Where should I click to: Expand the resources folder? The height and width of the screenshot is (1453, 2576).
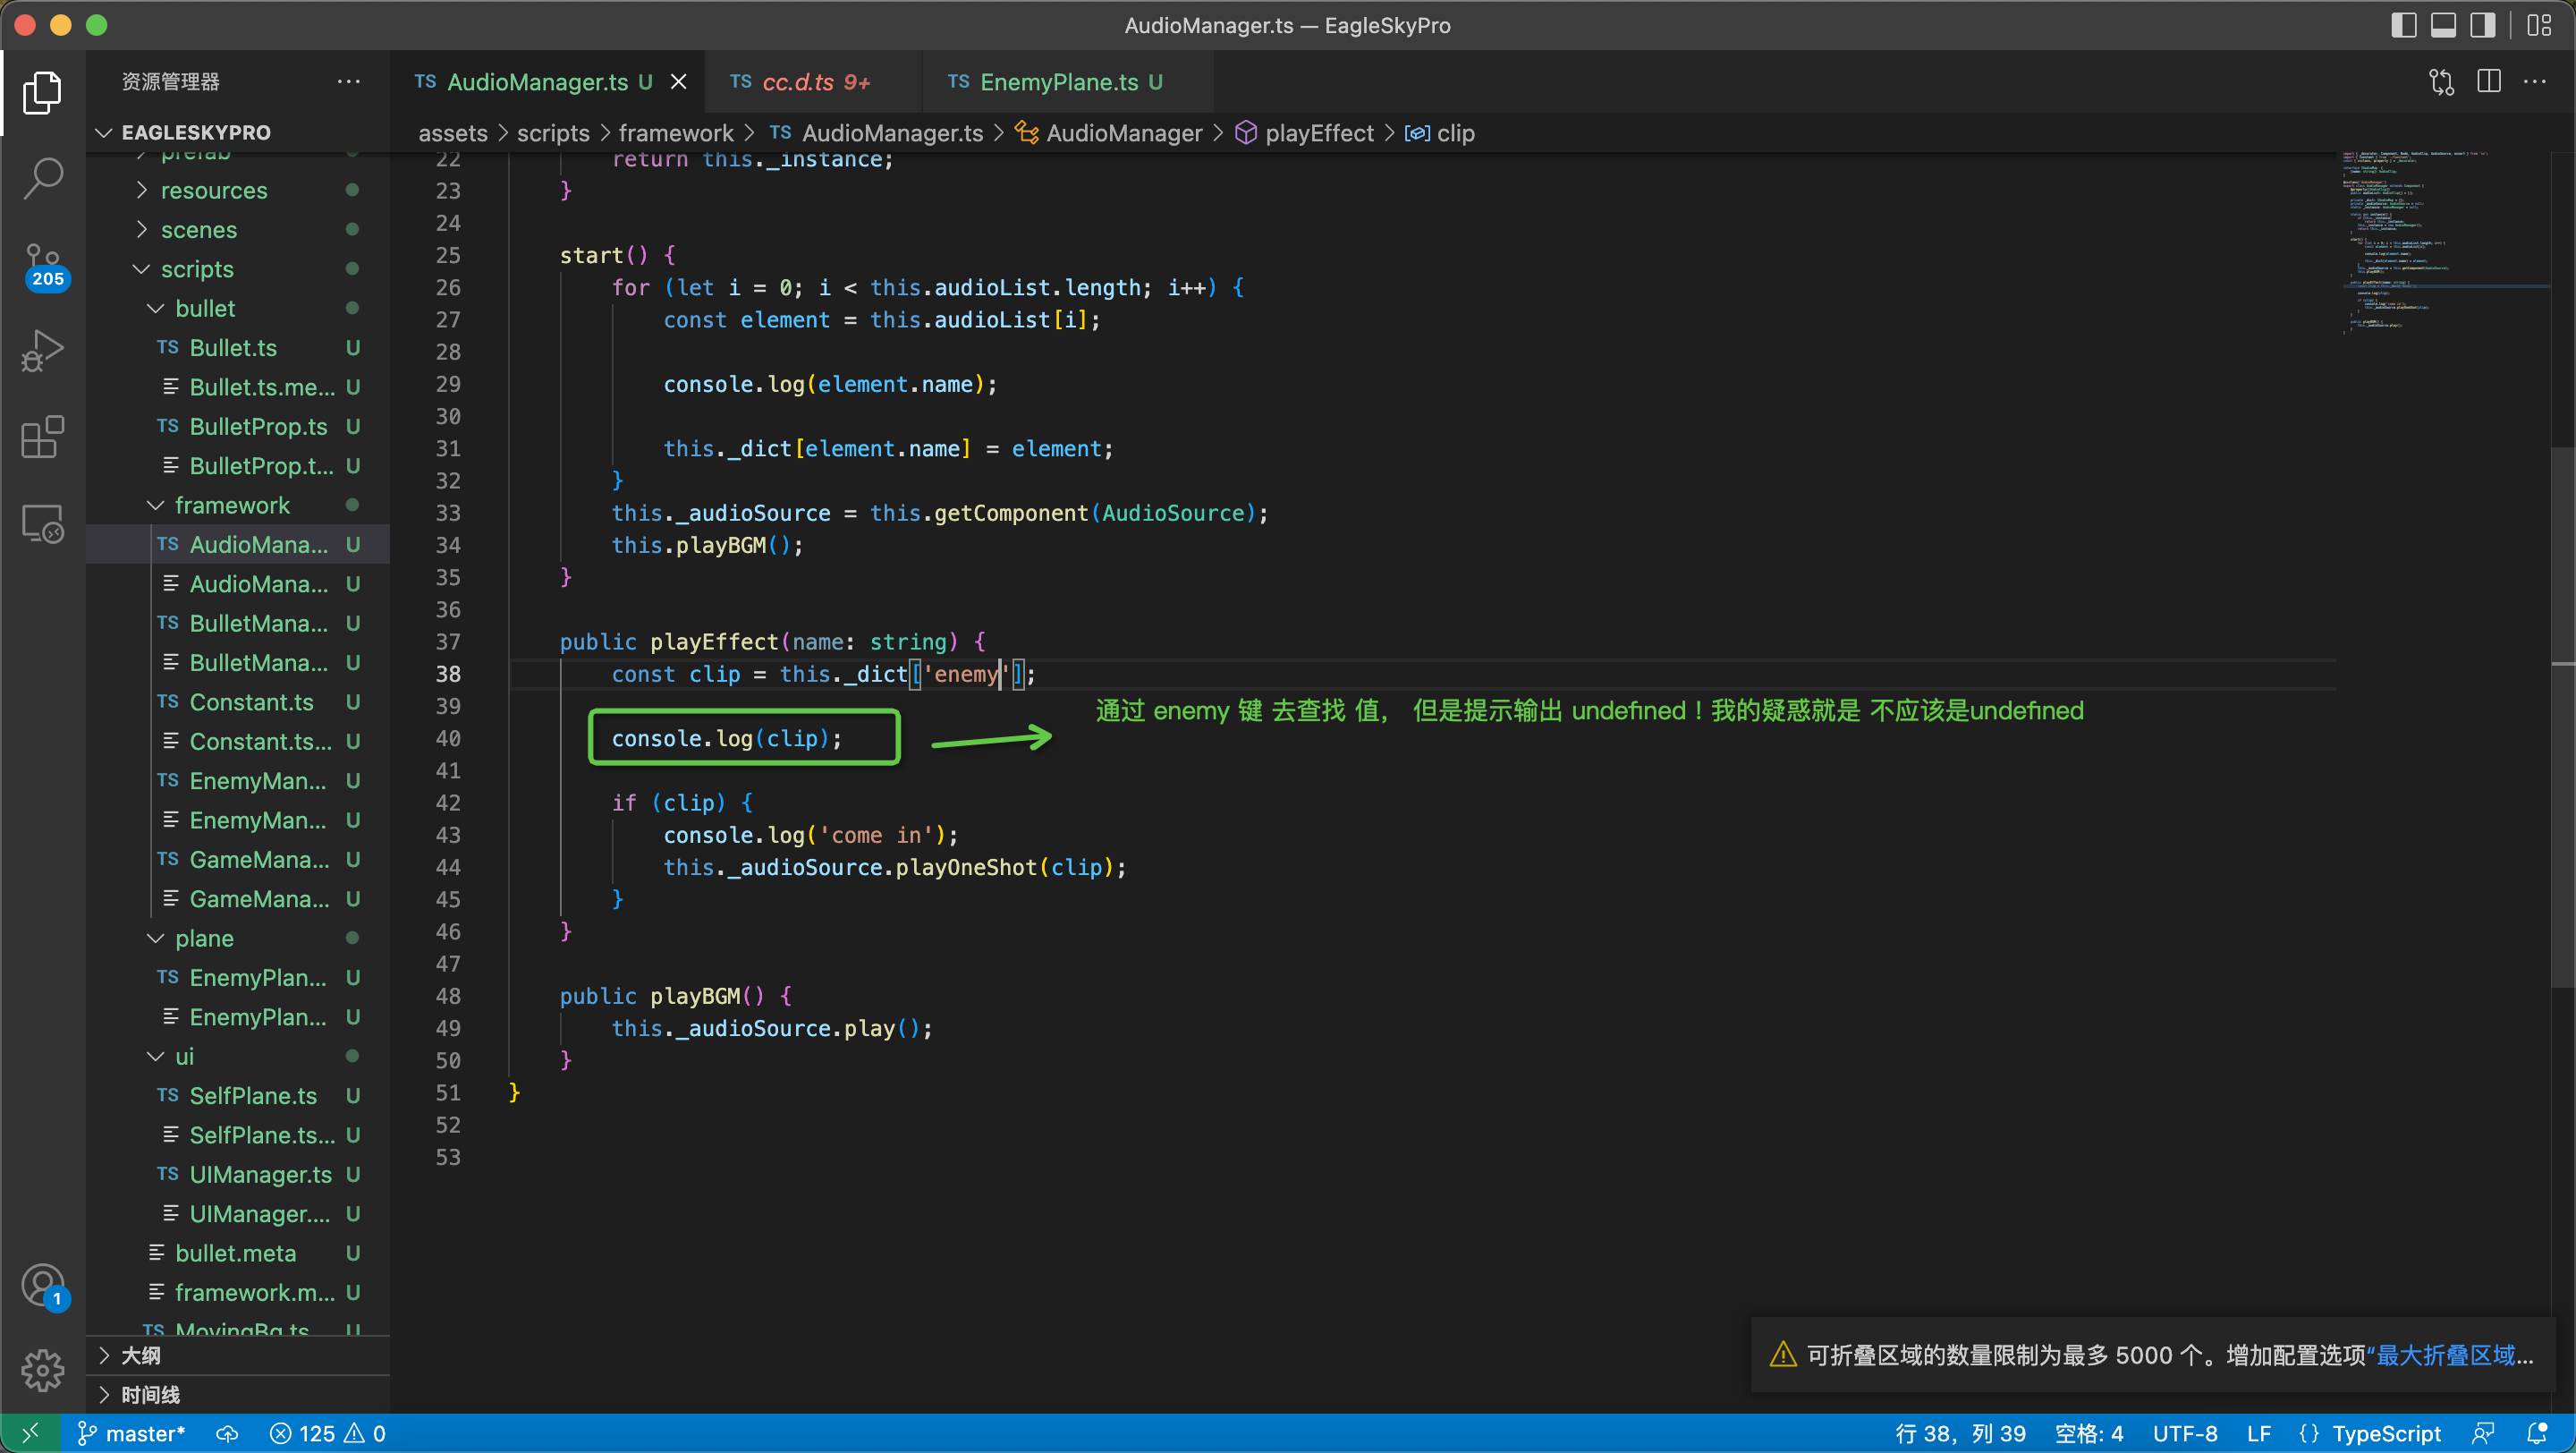coord(213,190)
